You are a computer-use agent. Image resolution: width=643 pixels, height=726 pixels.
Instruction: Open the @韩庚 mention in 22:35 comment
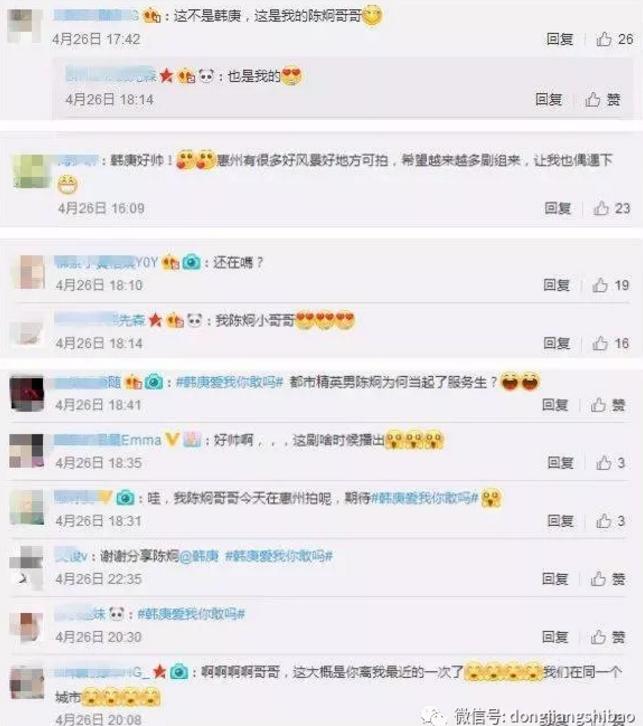coord(199,556)
